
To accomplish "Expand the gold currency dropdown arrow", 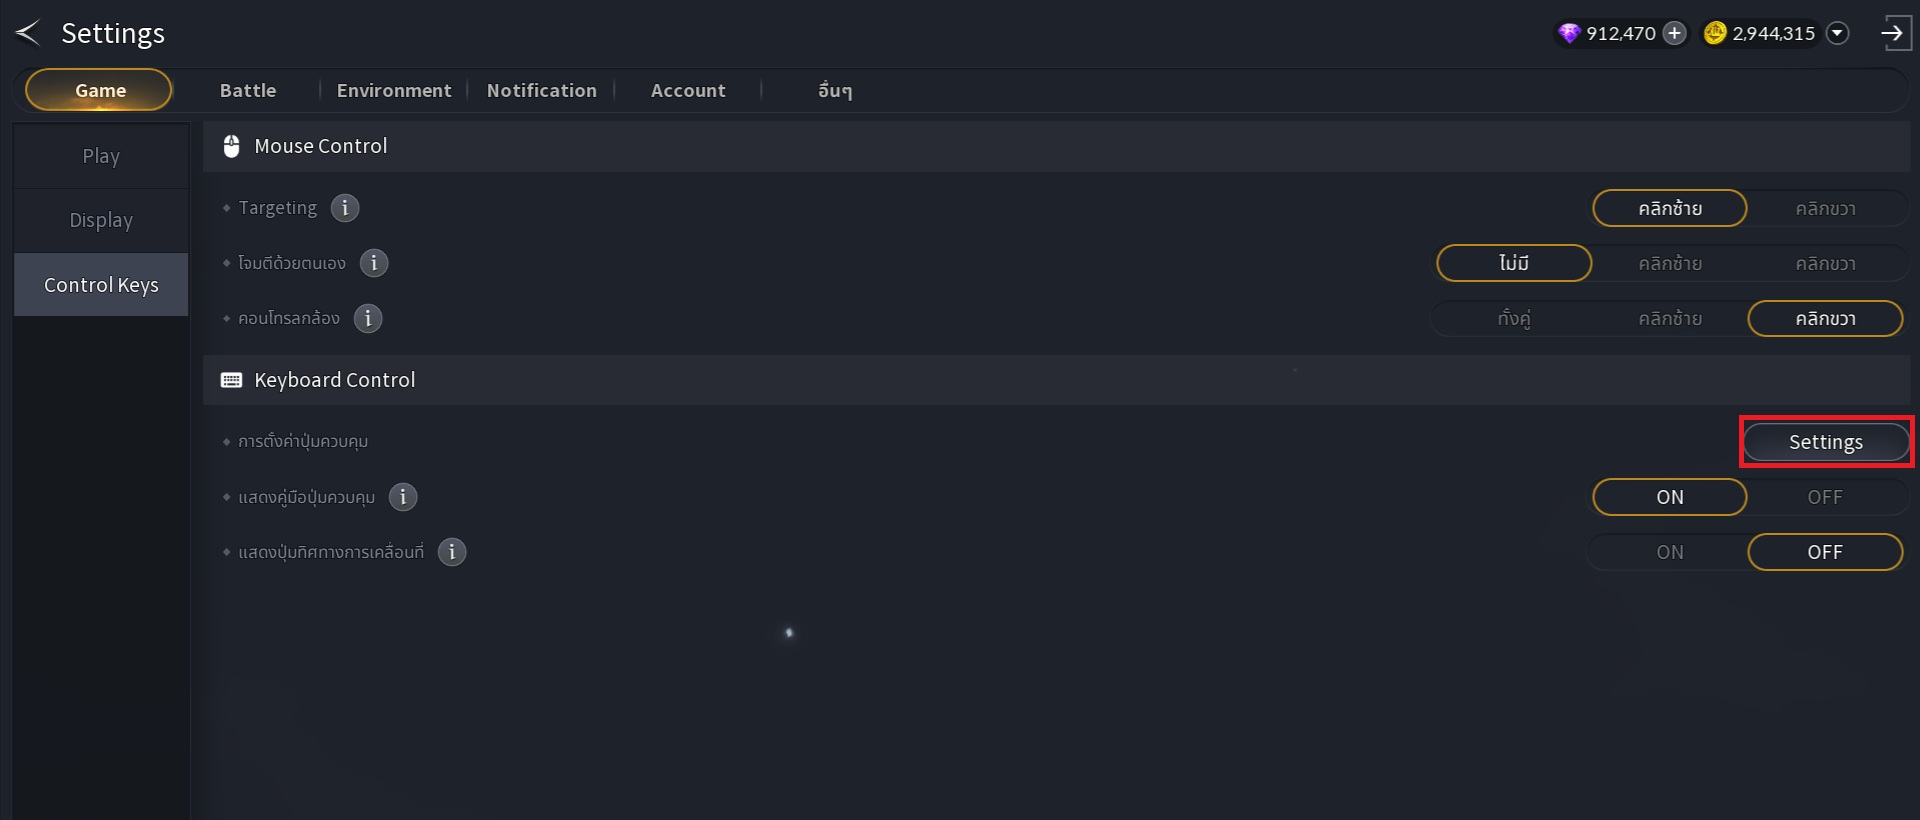I will tap(1837, 33).
